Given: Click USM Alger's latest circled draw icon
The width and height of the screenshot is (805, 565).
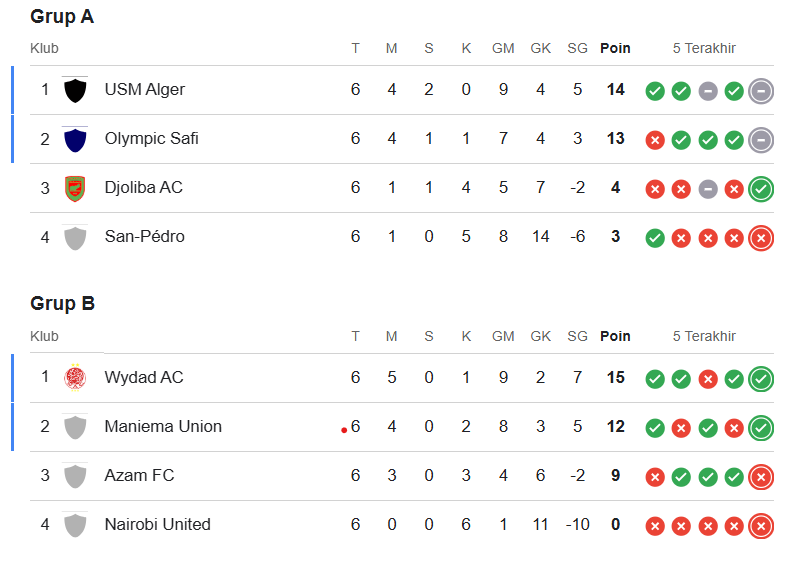Looking at the screenshot, I should (x=760, y=90).
